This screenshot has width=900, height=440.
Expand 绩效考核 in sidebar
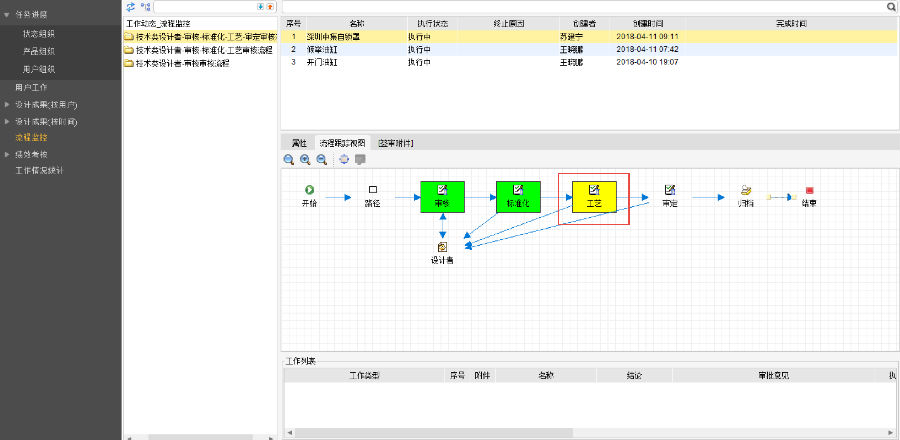click(6, 154)
